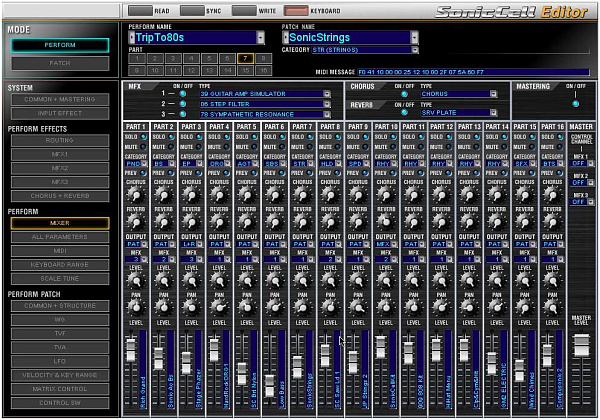Click left arrow of perform name field

tap(132, 37)
